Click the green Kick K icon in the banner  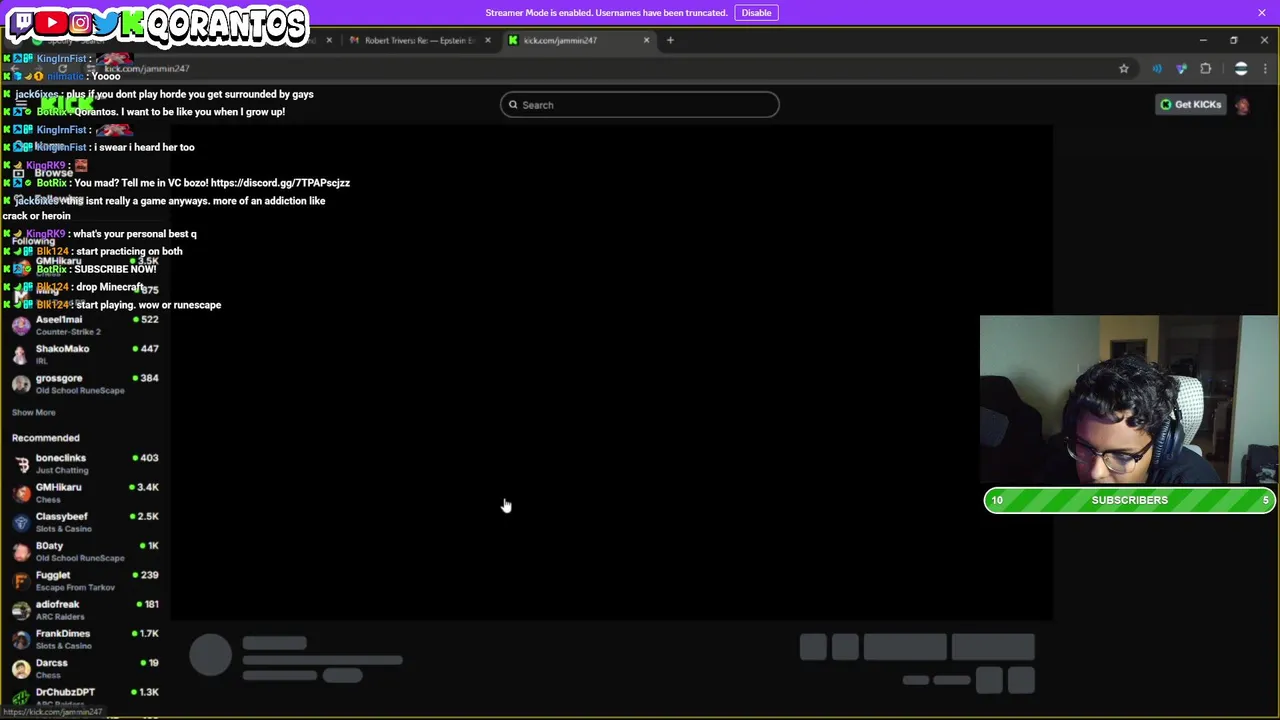[x=133, y=23]
